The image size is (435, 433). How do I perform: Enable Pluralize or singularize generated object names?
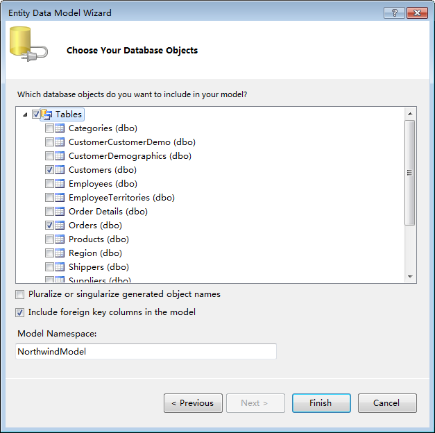(x=20, y=294)
